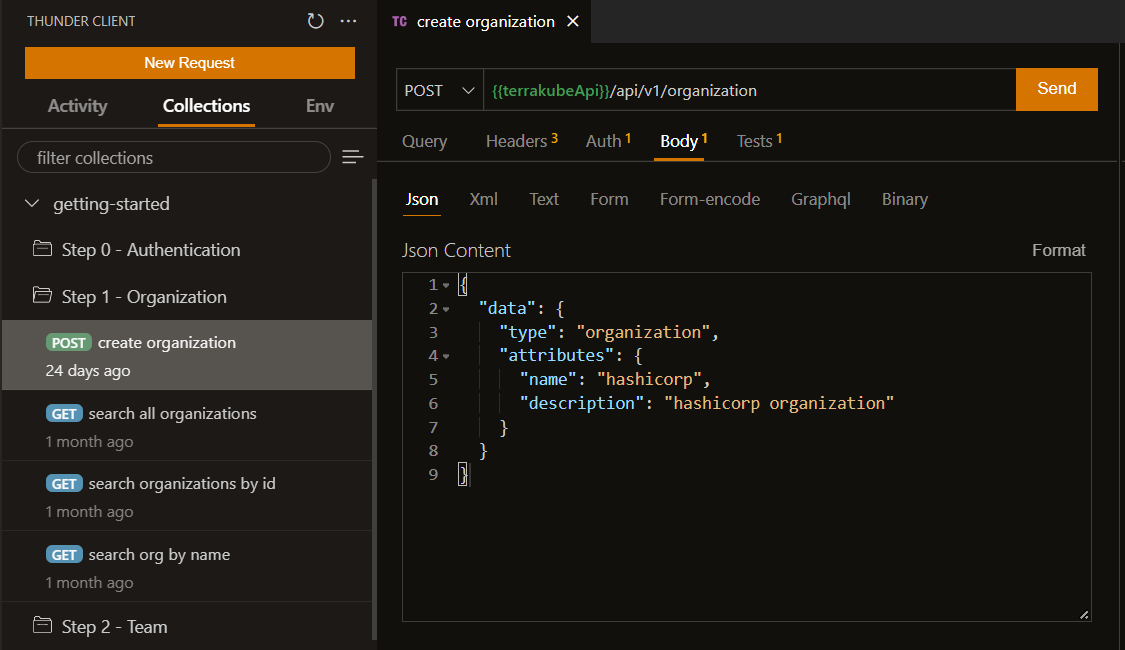Image resolution: width=1125 pixels, height=650 pixels.
Task: Click the Step 0 - Authentication folder icon
Action: (x=42, y=250)
